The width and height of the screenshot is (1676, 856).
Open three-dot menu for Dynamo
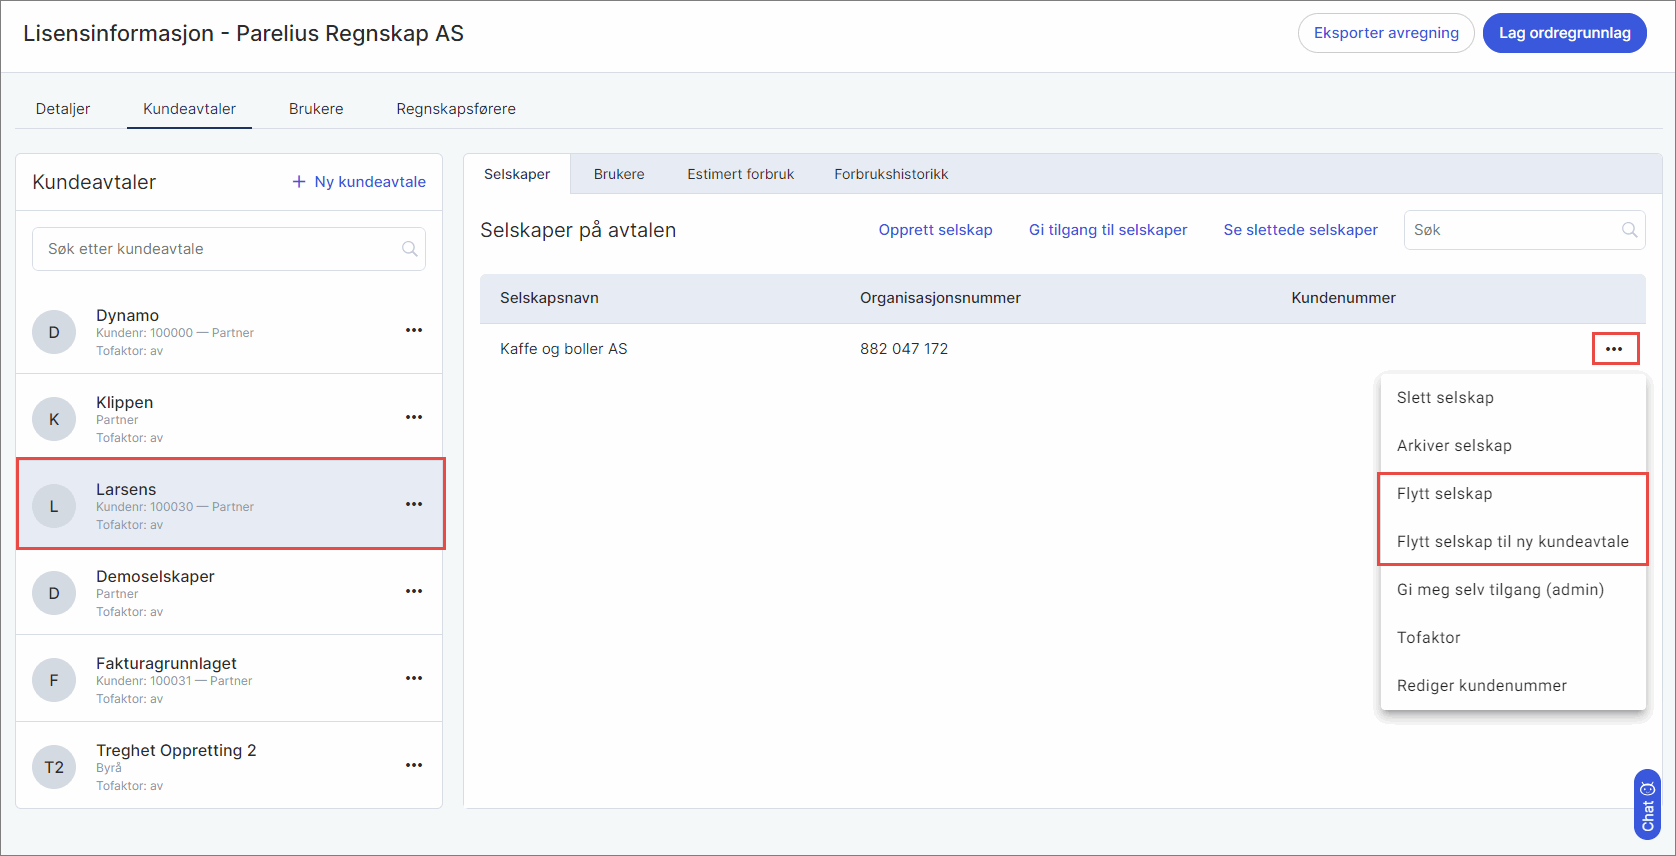(414, 330)
